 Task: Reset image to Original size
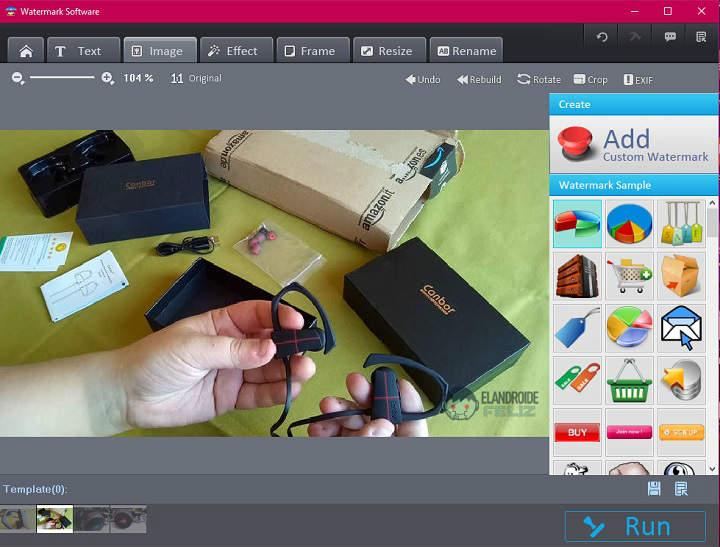196,78
